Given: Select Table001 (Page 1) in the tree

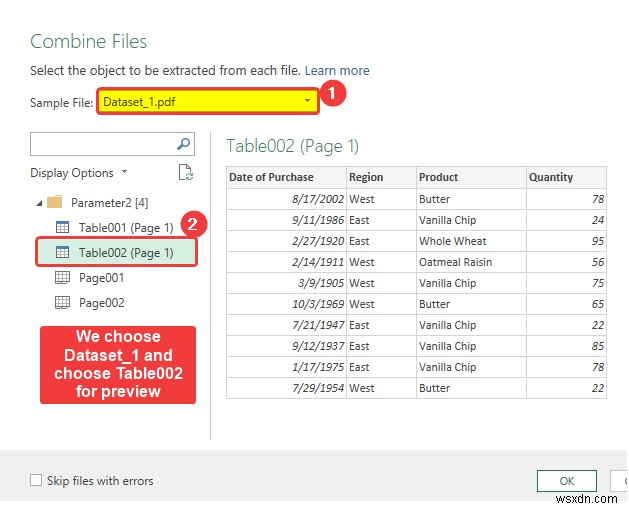Looking at the screenshot, I should (126, 227).
